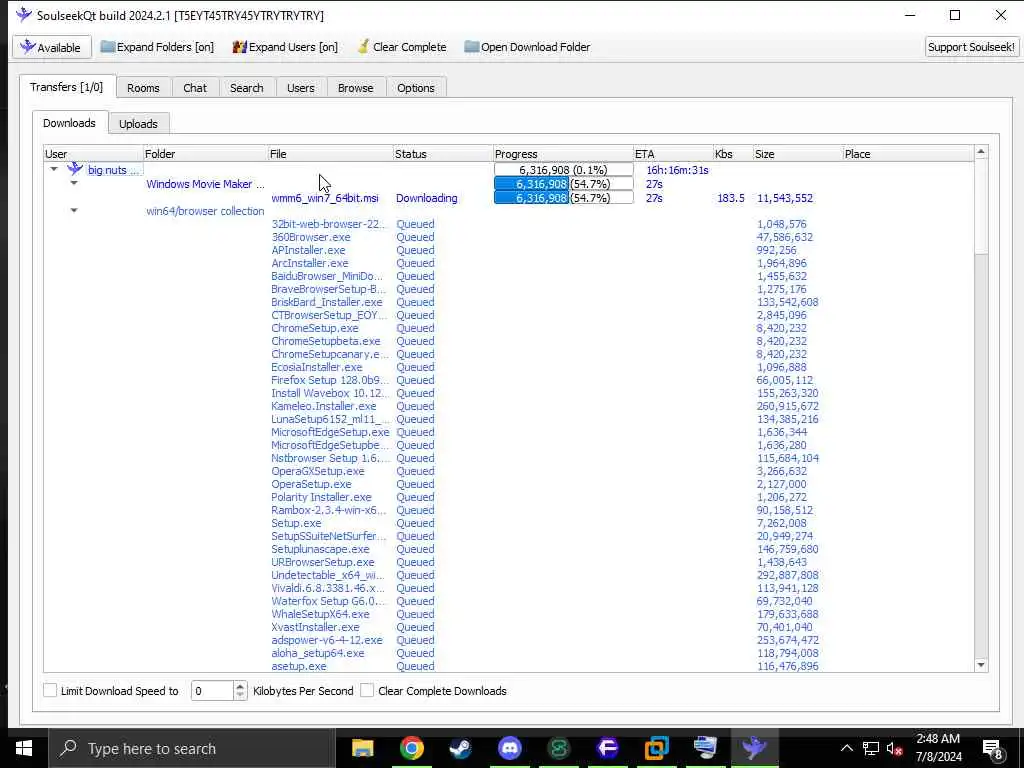Open Google Chrome from the taskbar
1024x768 pixels.
pos(411,748)
